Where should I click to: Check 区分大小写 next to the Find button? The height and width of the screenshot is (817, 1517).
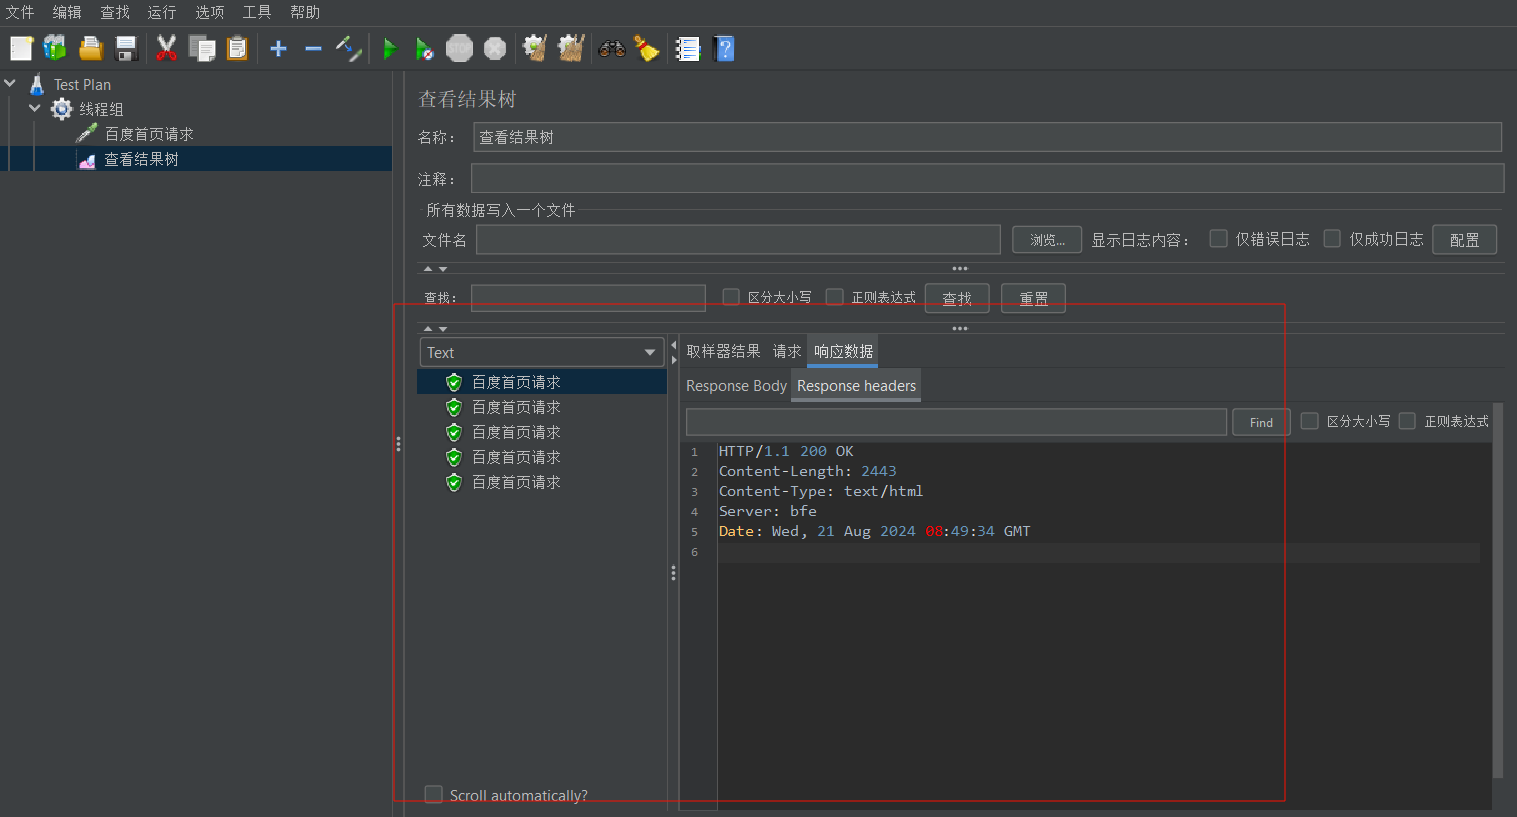click(1310, 421)
